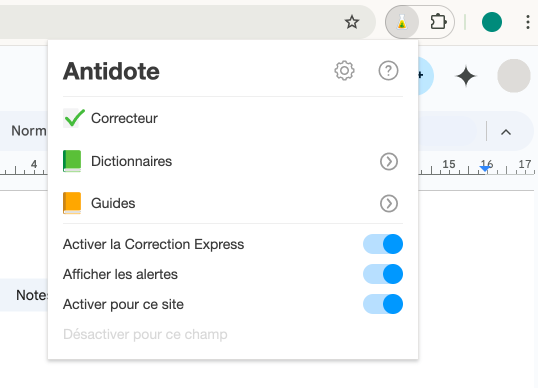Open the teal Chrome profile avatar
538x388 pixels.
[x=492, y=22]
